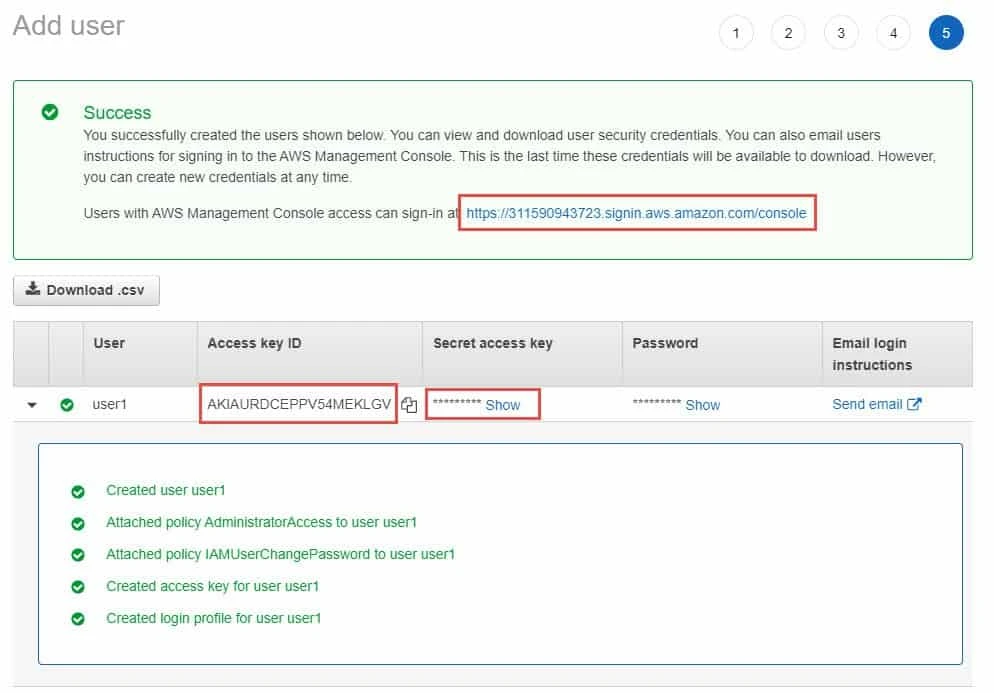The width and height of the screenshot is (994, 693).
Task: Select step 3 in the wizard steps
Action: coord(841,32)
